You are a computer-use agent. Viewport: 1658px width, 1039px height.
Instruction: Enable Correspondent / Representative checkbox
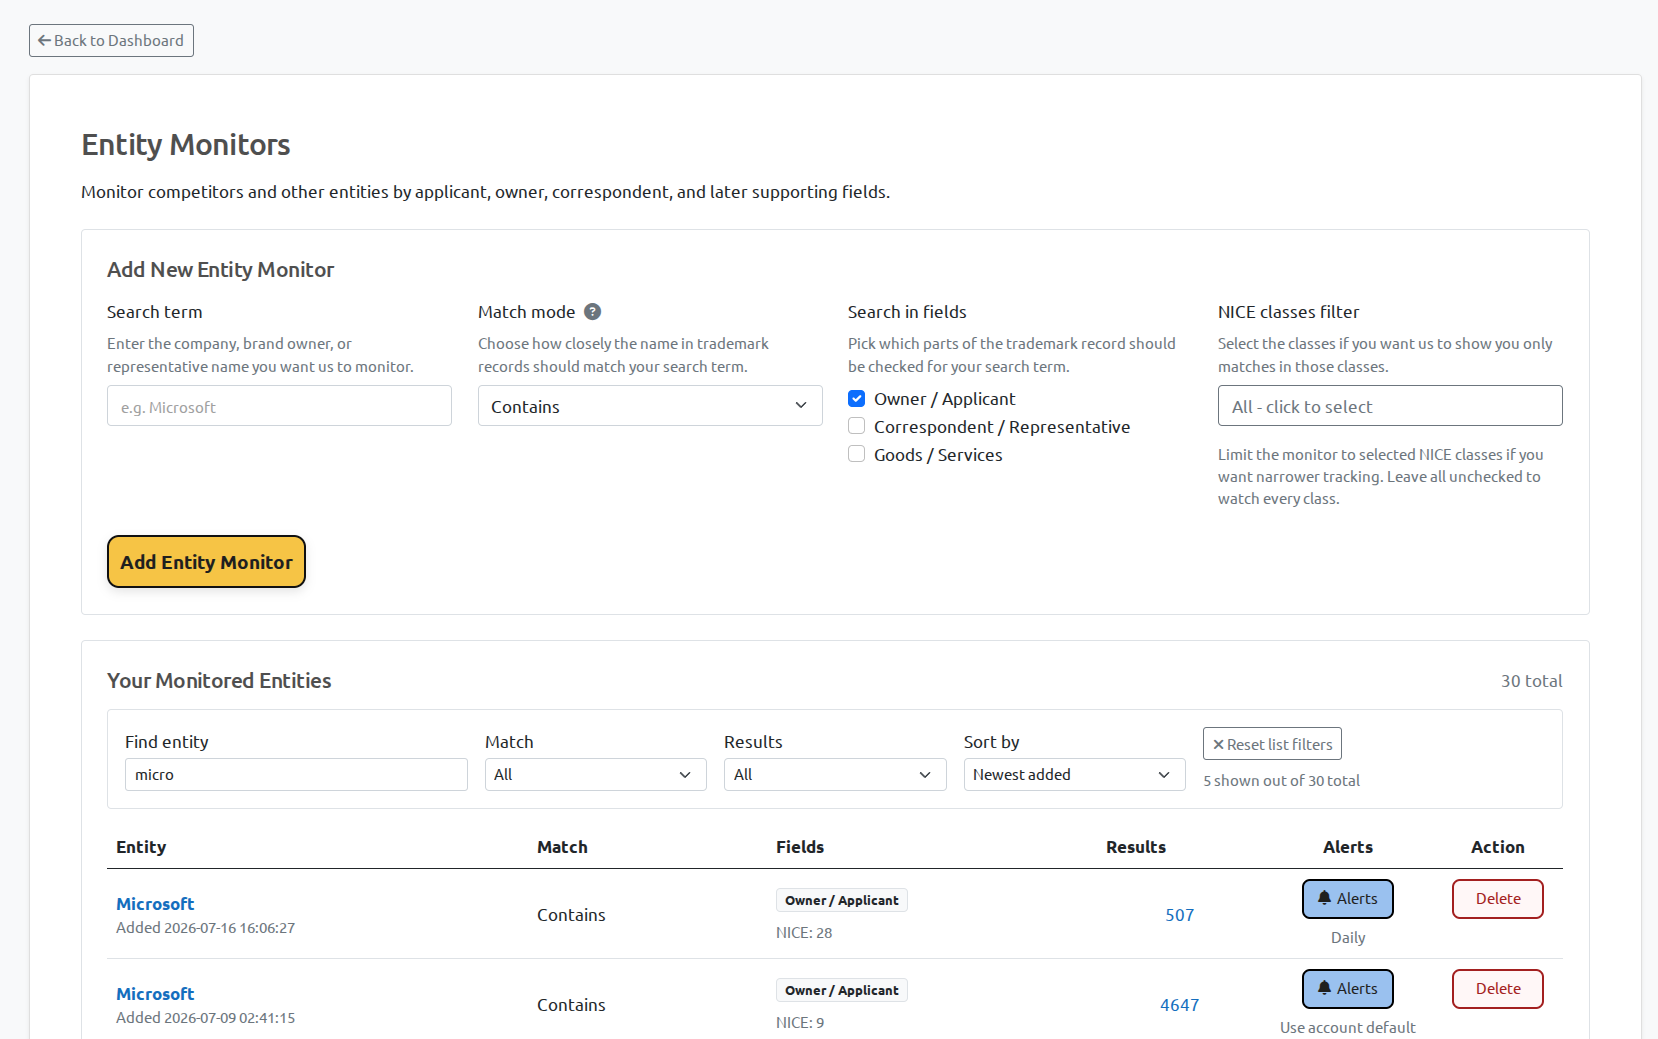(x=857, y=427)
